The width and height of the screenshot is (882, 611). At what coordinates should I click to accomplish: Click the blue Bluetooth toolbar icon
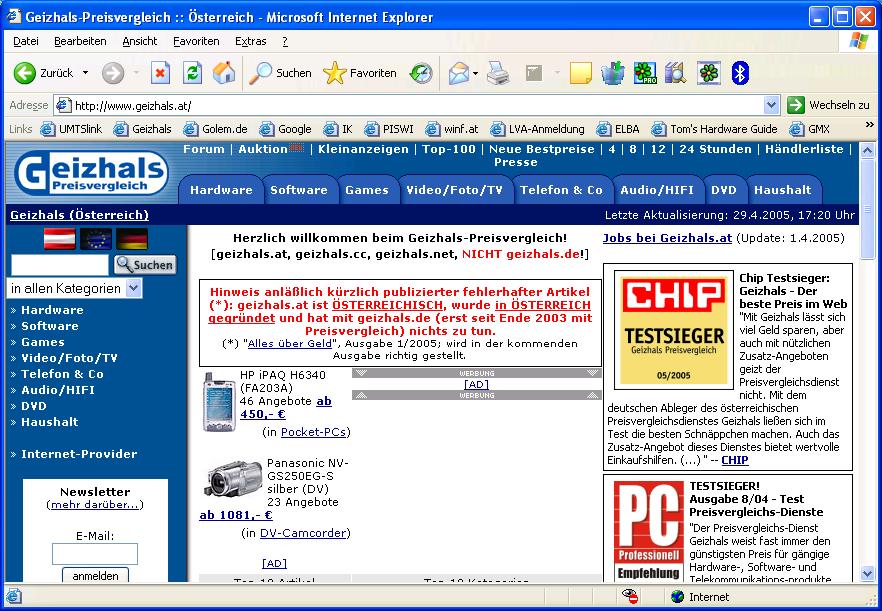click(740, 73)
